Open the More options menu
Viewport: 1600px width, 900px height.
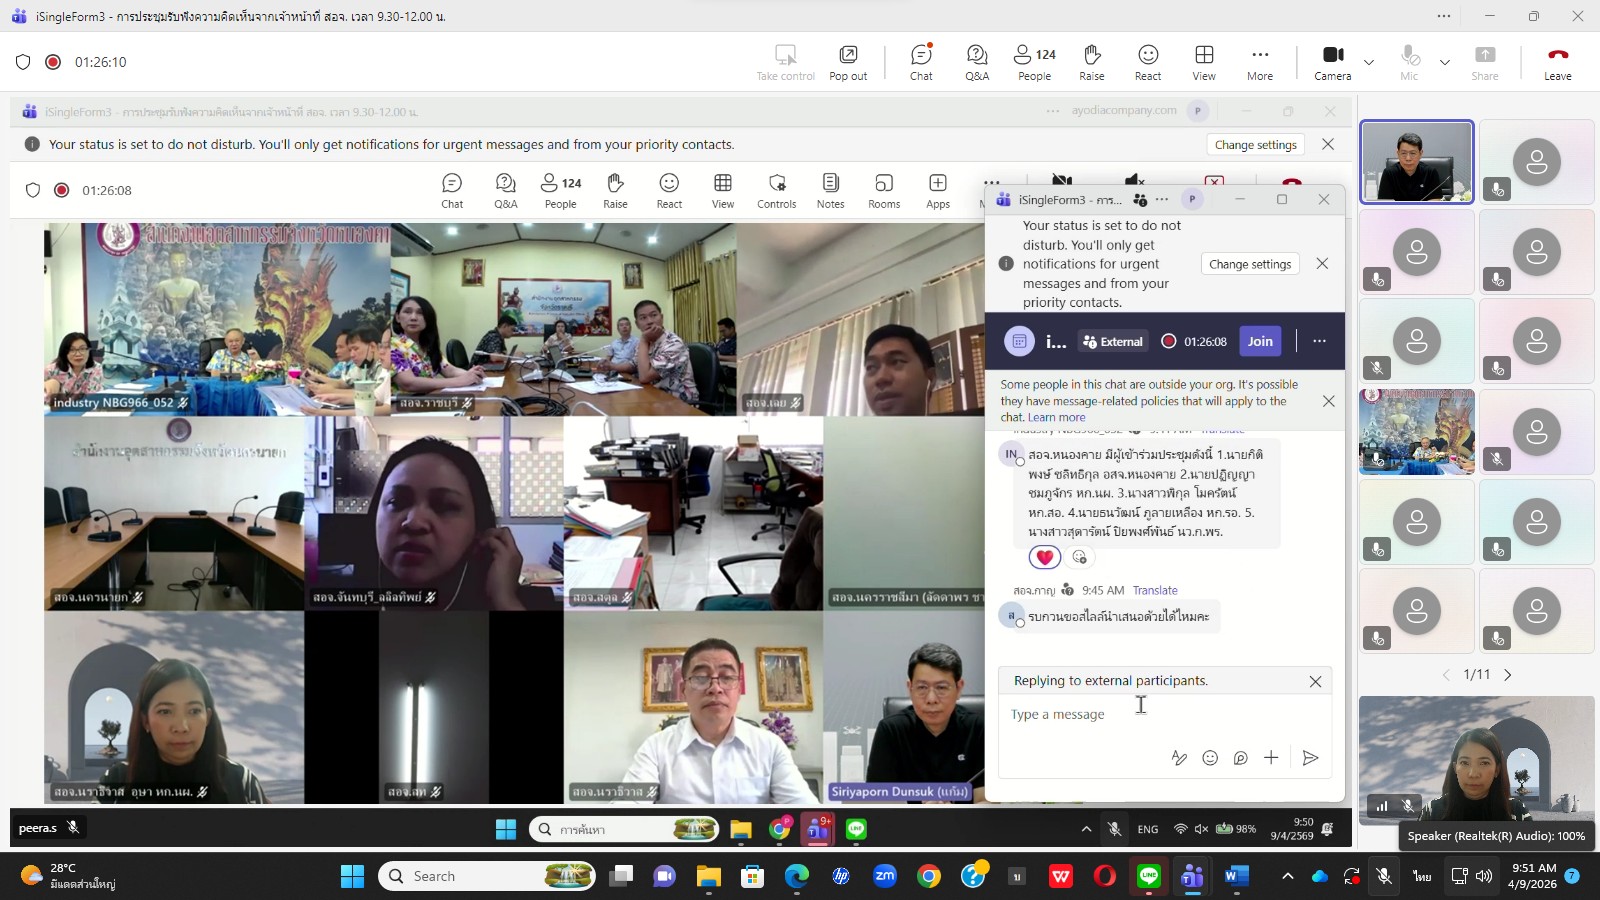pyautogui.click(x=1260, y=62)
